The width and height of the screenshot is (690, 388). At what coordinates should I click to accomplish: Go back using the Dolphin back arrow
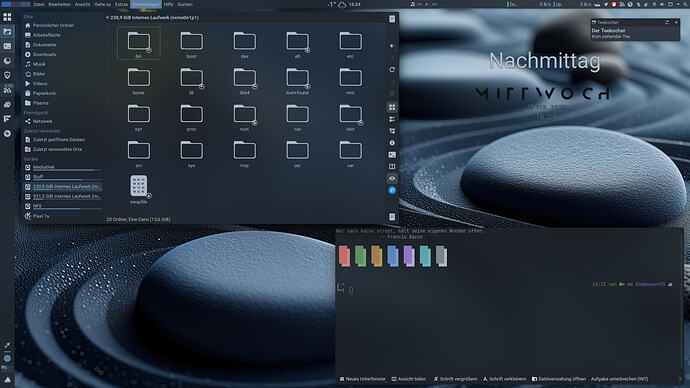(392, 46)
